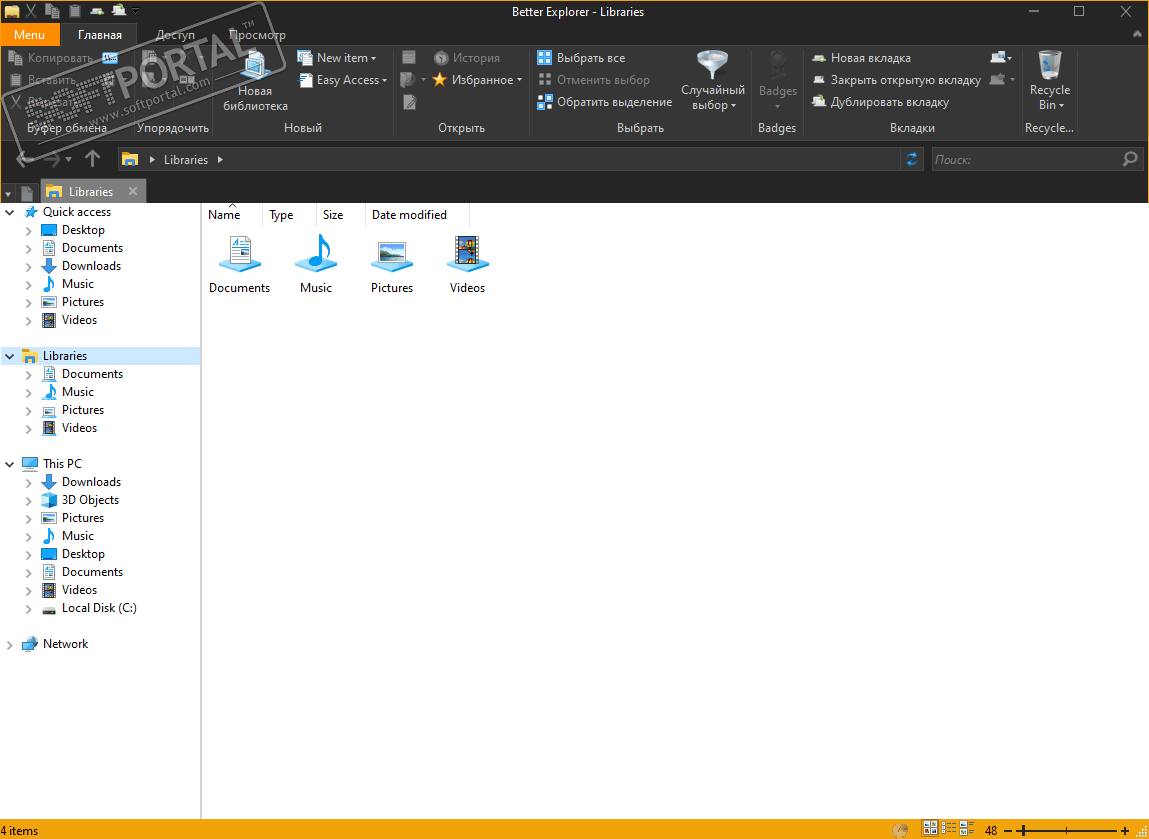Click Обратить выделение invert selection
Image resolution: width=1149 pixels, height=839 pixels.
coord(605,102)
